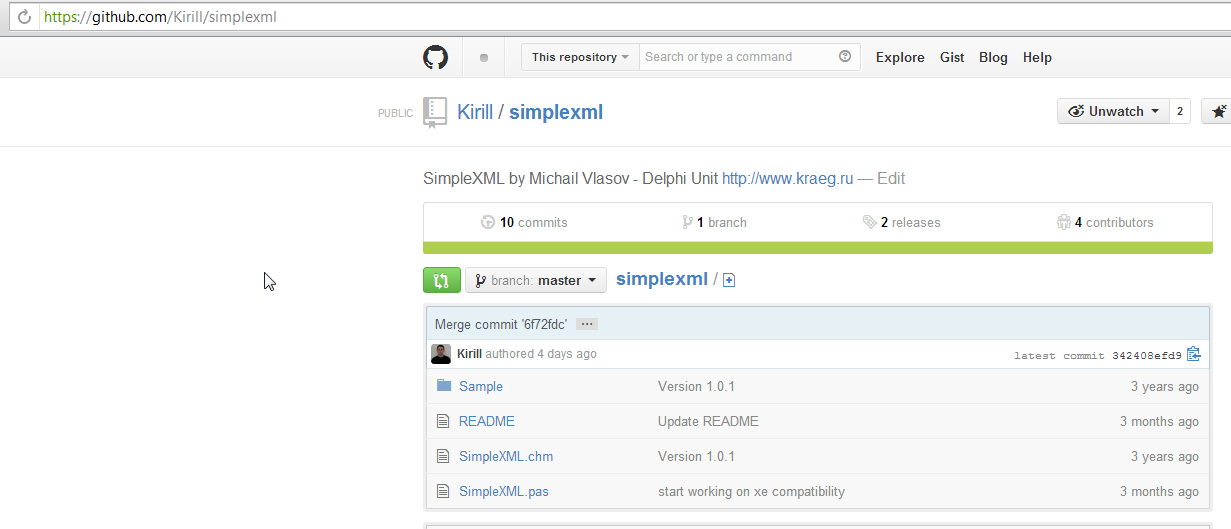1231x529 pixels.
Task: Open the Gist link in header
Action: [x=952, y=57]
